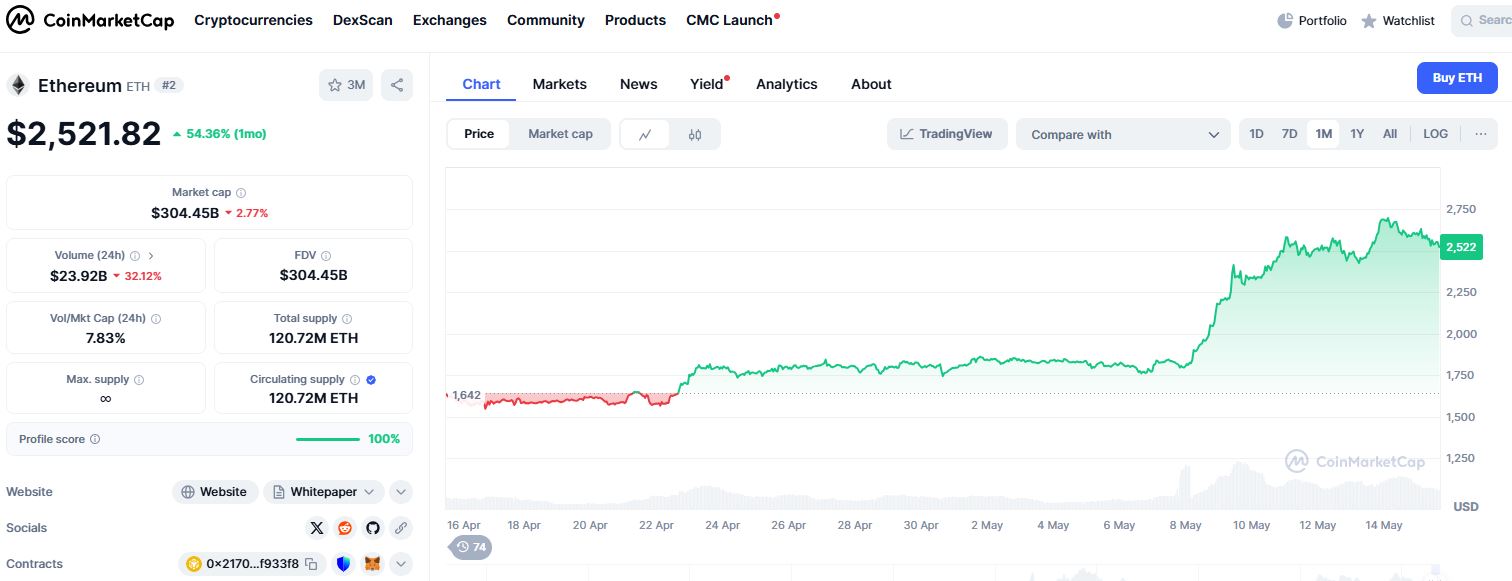
Task: Show the Max. supply info icon
Action: click(x=139, y=380)
